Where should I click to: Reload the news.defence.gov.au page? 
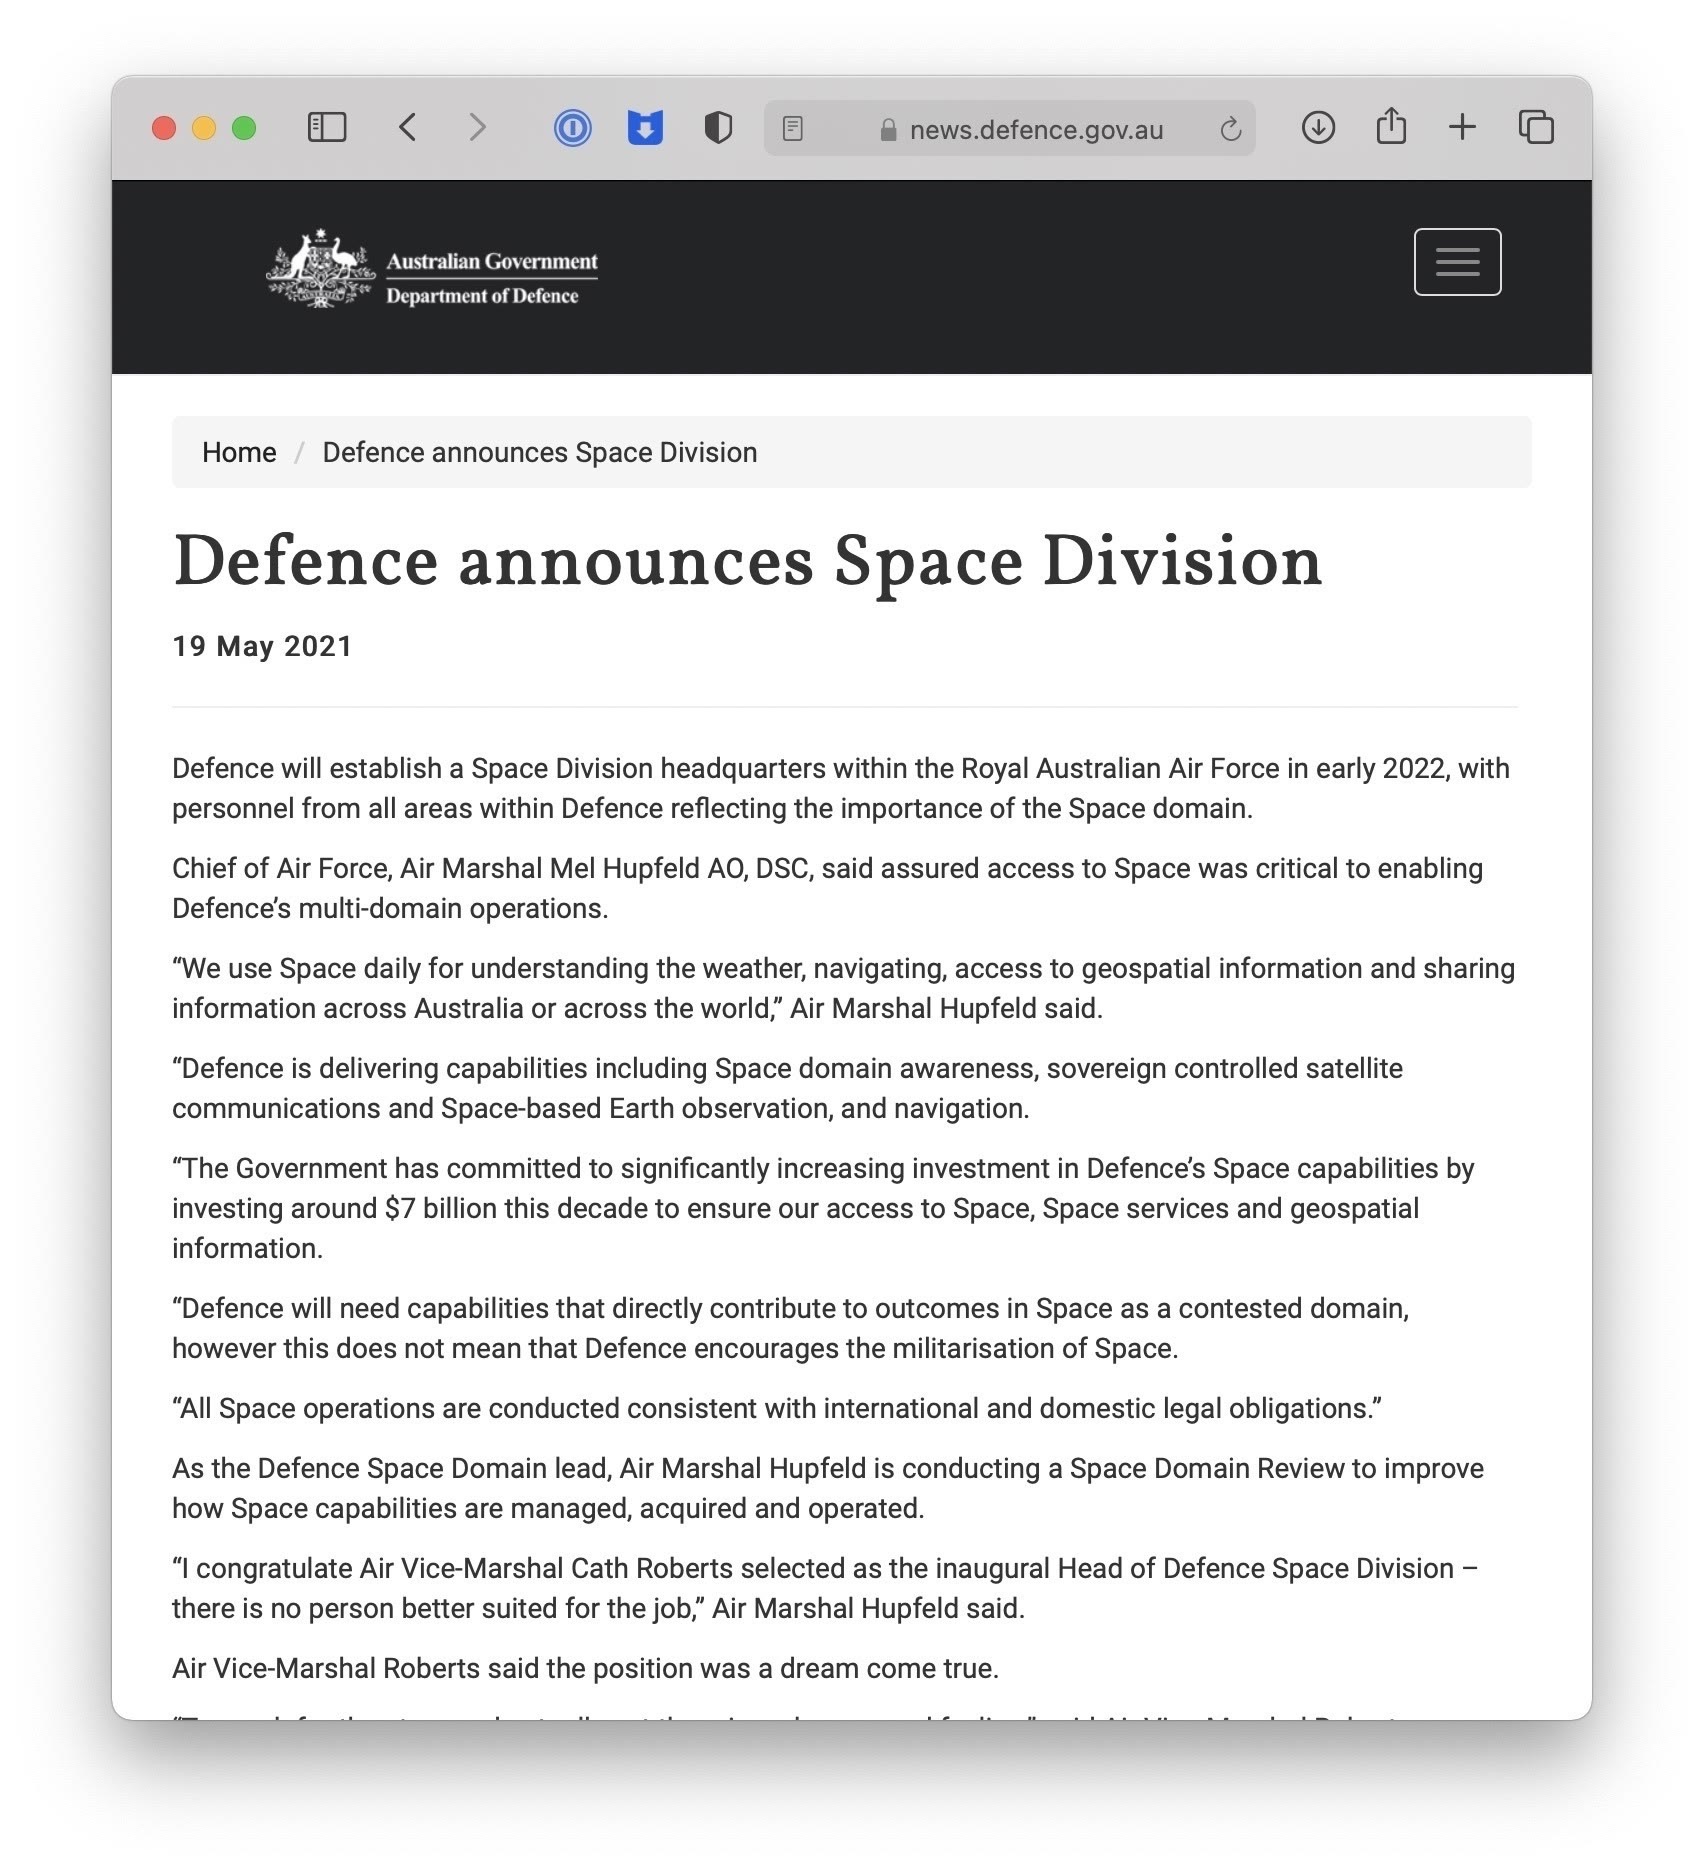(1230, 129)
